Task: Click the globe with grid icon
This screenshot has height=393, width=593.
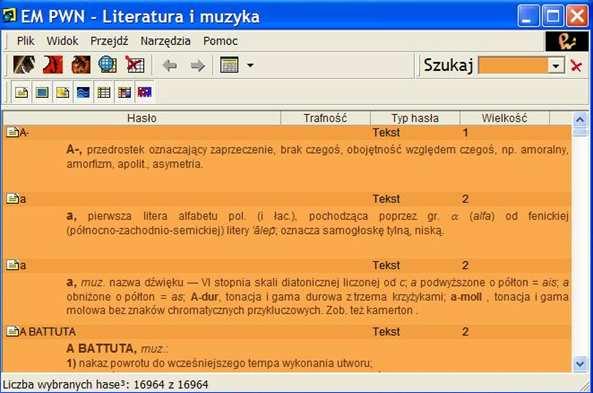Action: [x=107, y=65]
